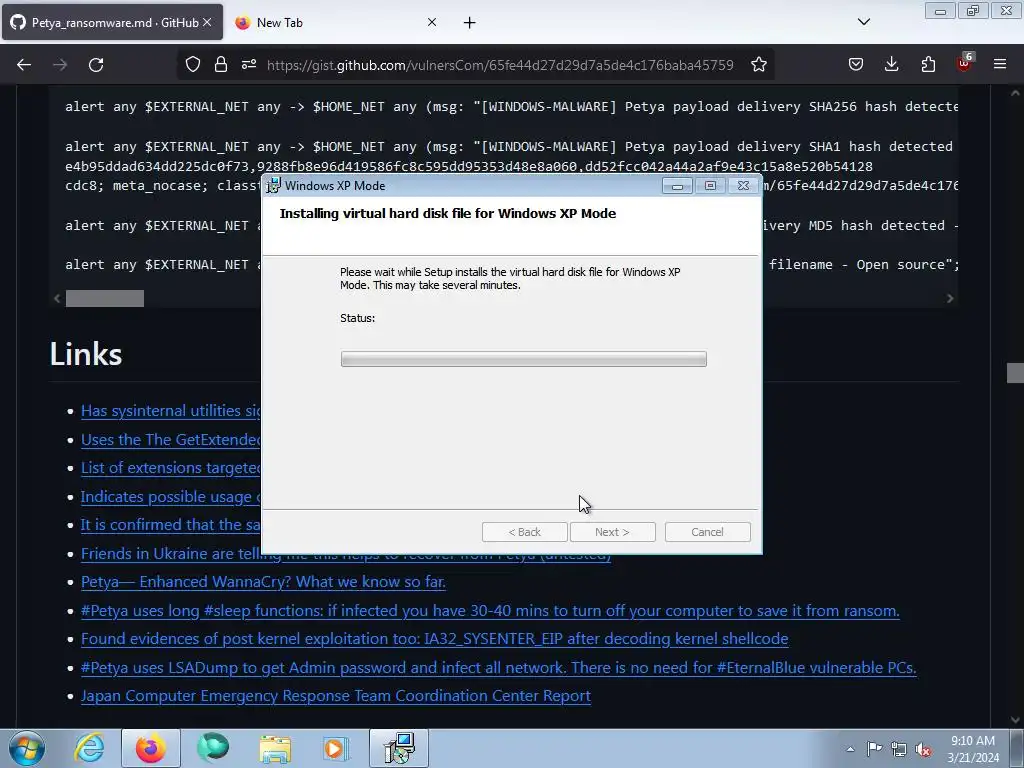The width and height of the screenshot is (1024, 768).
Task: Click the muted volume tray icon
Action: (923, 750)
